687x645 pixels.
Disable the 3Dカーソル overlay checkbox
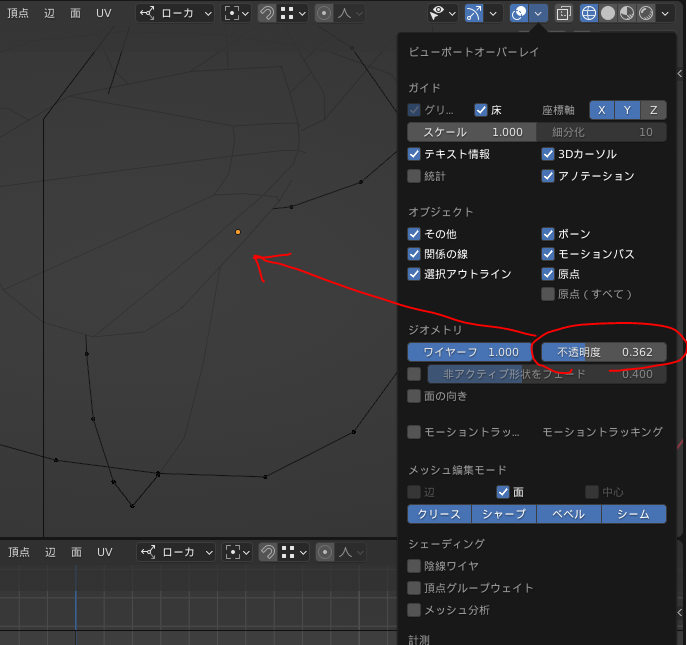pos(548,154)
